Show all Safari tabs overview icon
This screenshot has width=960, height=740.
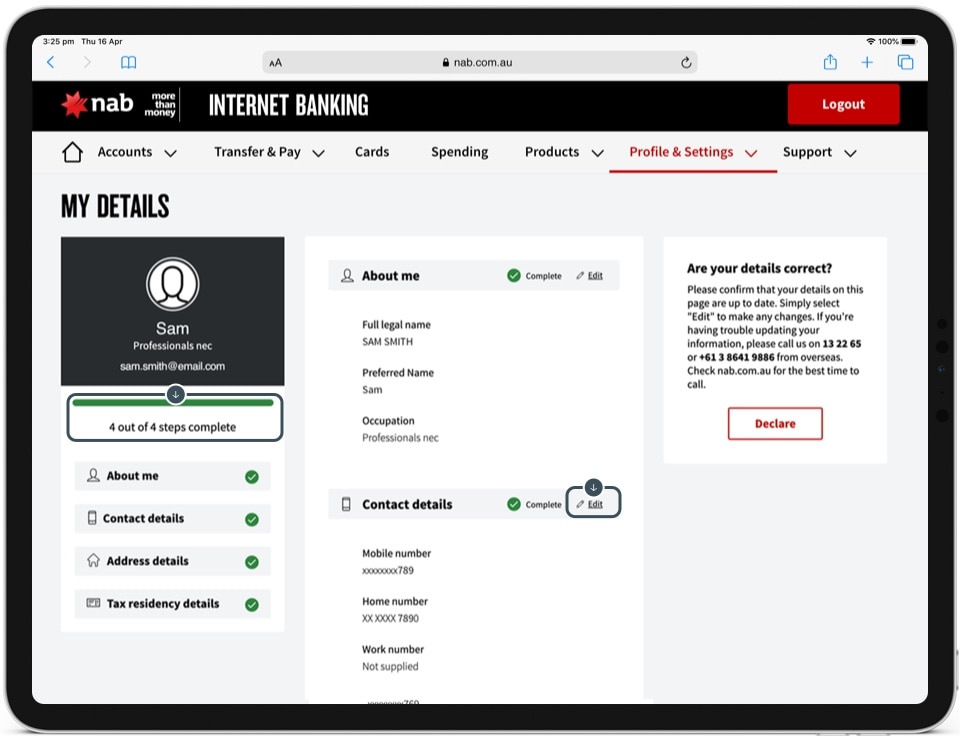905,62
